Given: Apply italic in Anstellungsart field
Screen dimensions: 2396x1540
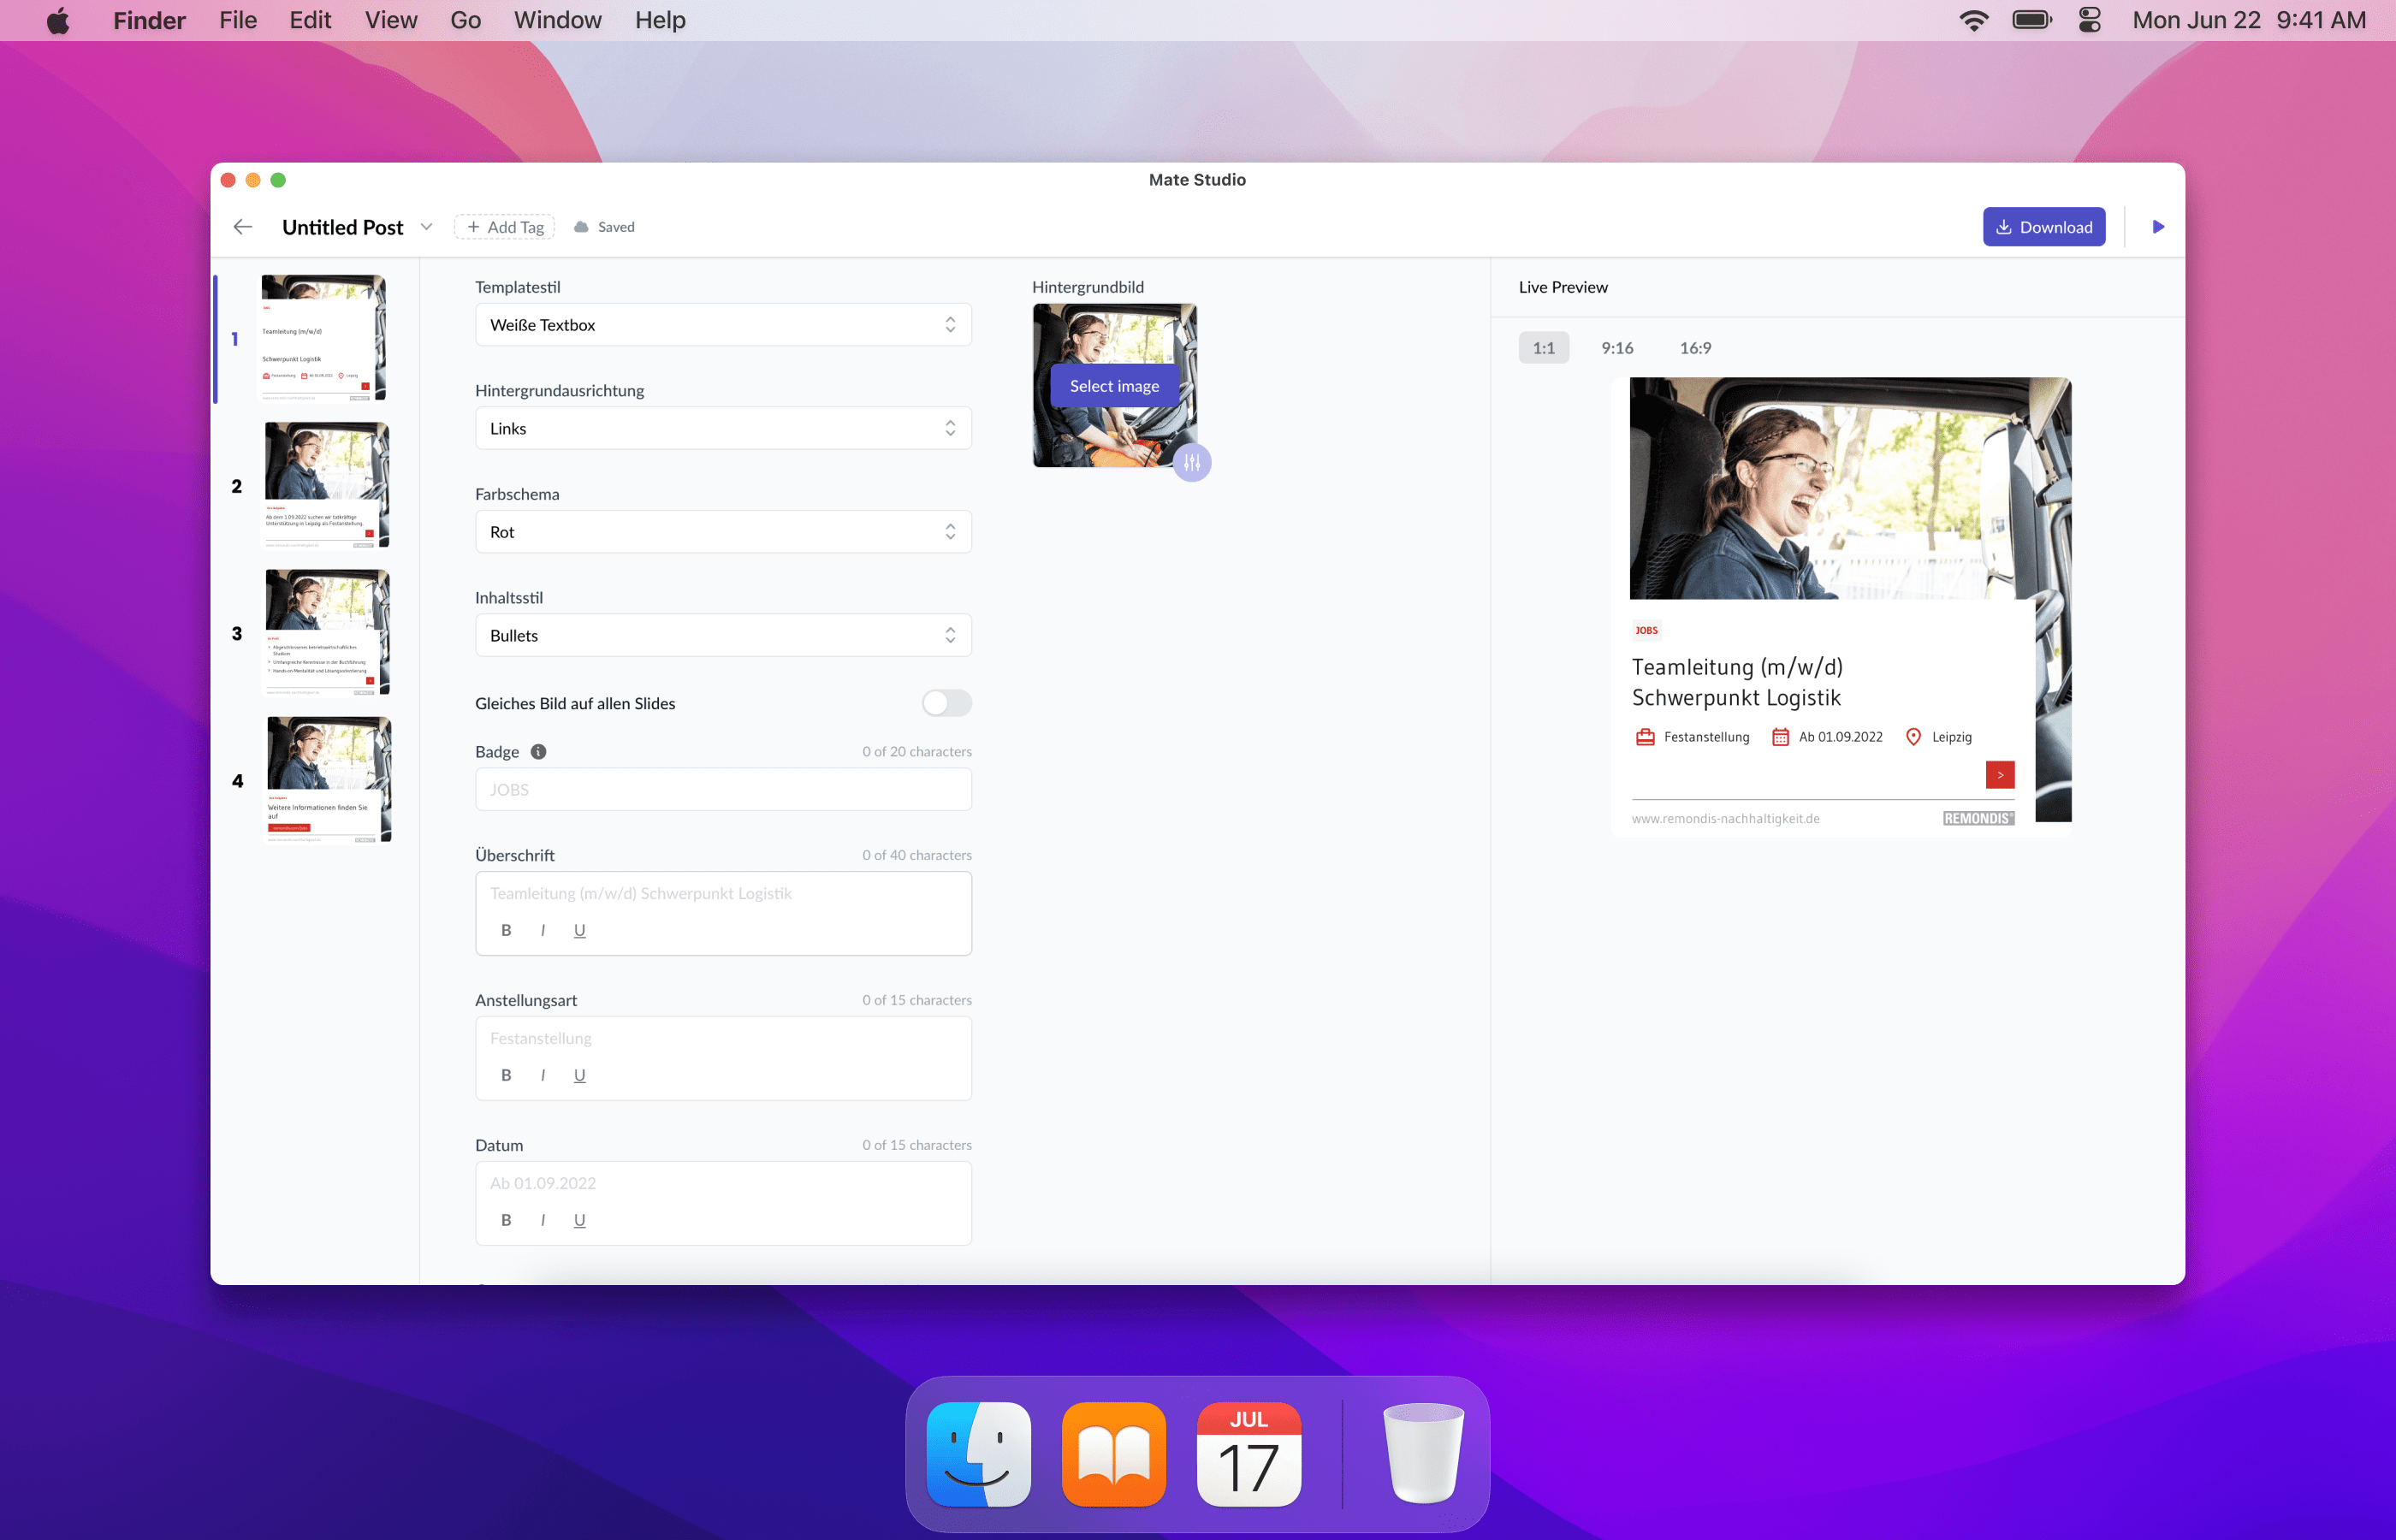Looking at the screenshot, I should point(543,1075).
